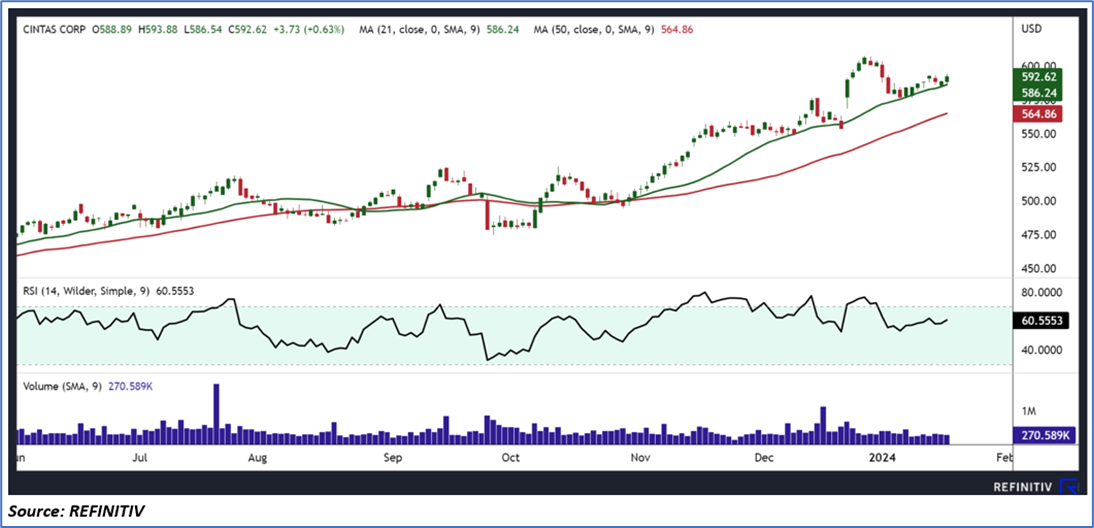Screen dimensions: 1094x528
Task: Click the USD currency label
Action: point(1031,29)
